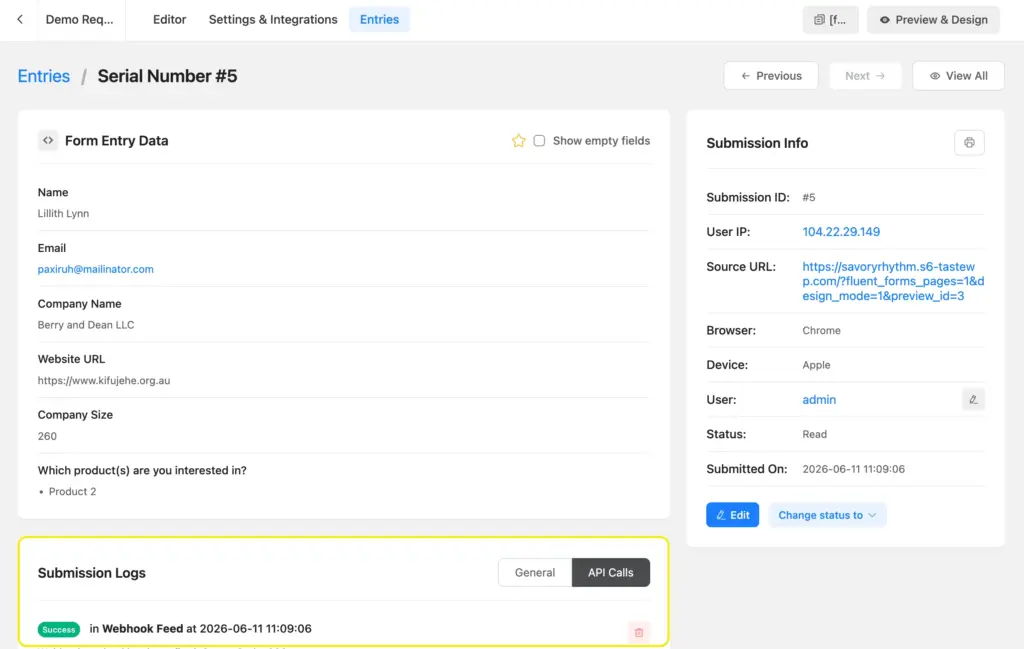The height and width of the screenshot is (649, 1024).
Task: Click Webhook Feed log text
Action: (142, 629)
